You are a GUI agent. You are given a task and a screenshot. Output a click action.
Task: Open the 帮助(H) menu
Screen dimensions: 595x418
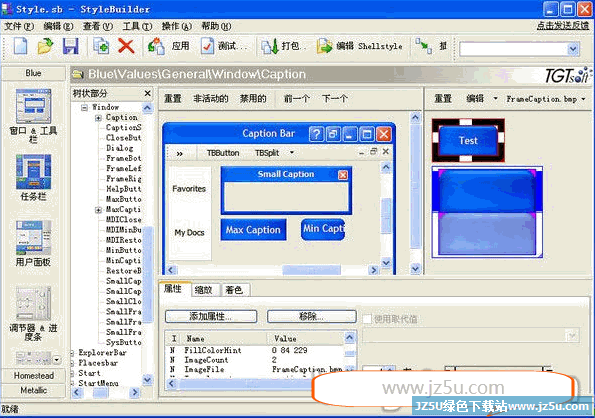(x=216, y=26)
